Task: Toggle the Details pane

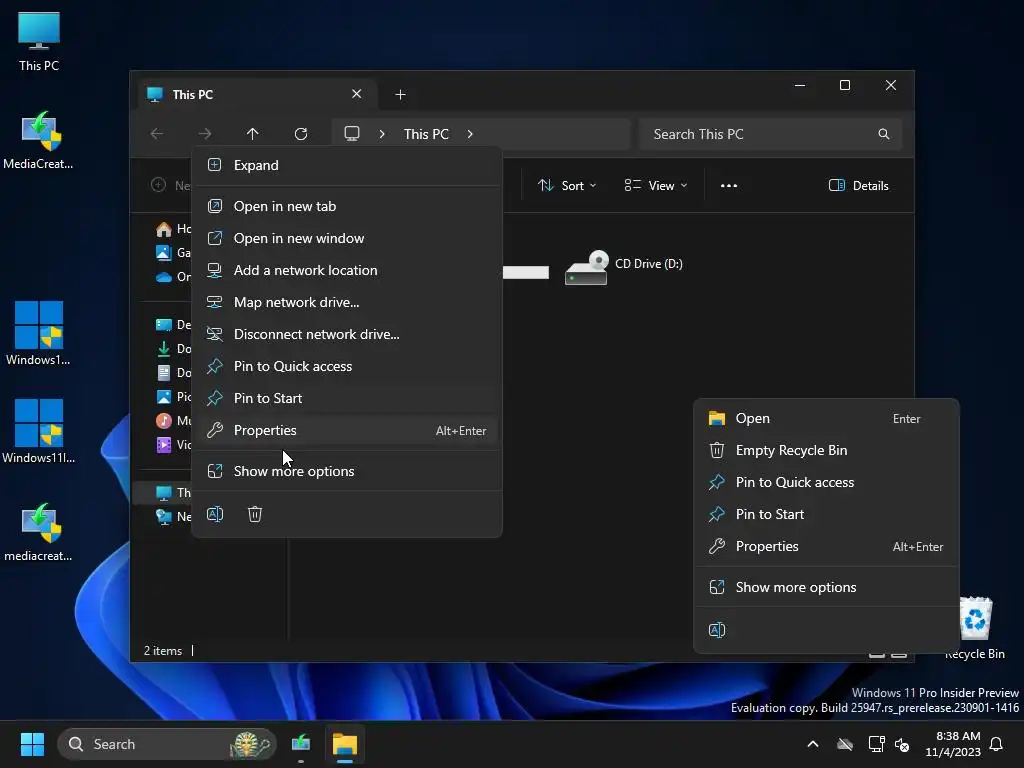Action: pyautogui.click(x=859, y=186)
